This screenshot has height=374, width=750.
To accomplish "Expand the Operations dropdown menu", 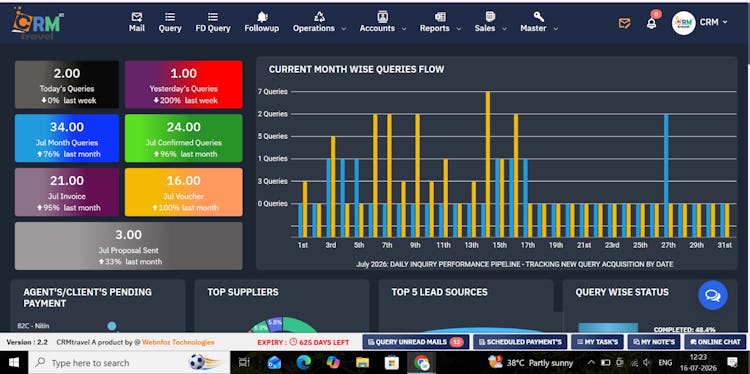I will coord(320,22).
